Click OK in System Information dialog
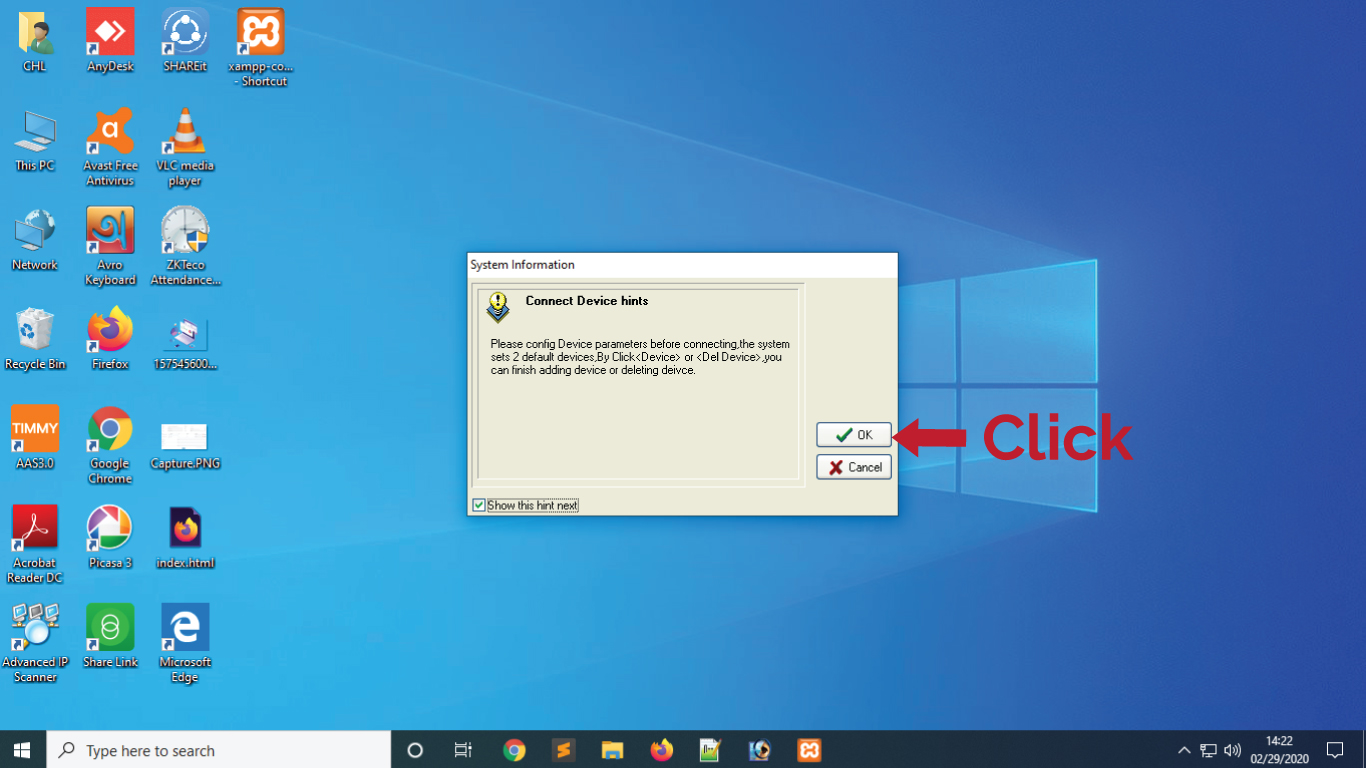The image size is (1366, 768). click(854, 435)
